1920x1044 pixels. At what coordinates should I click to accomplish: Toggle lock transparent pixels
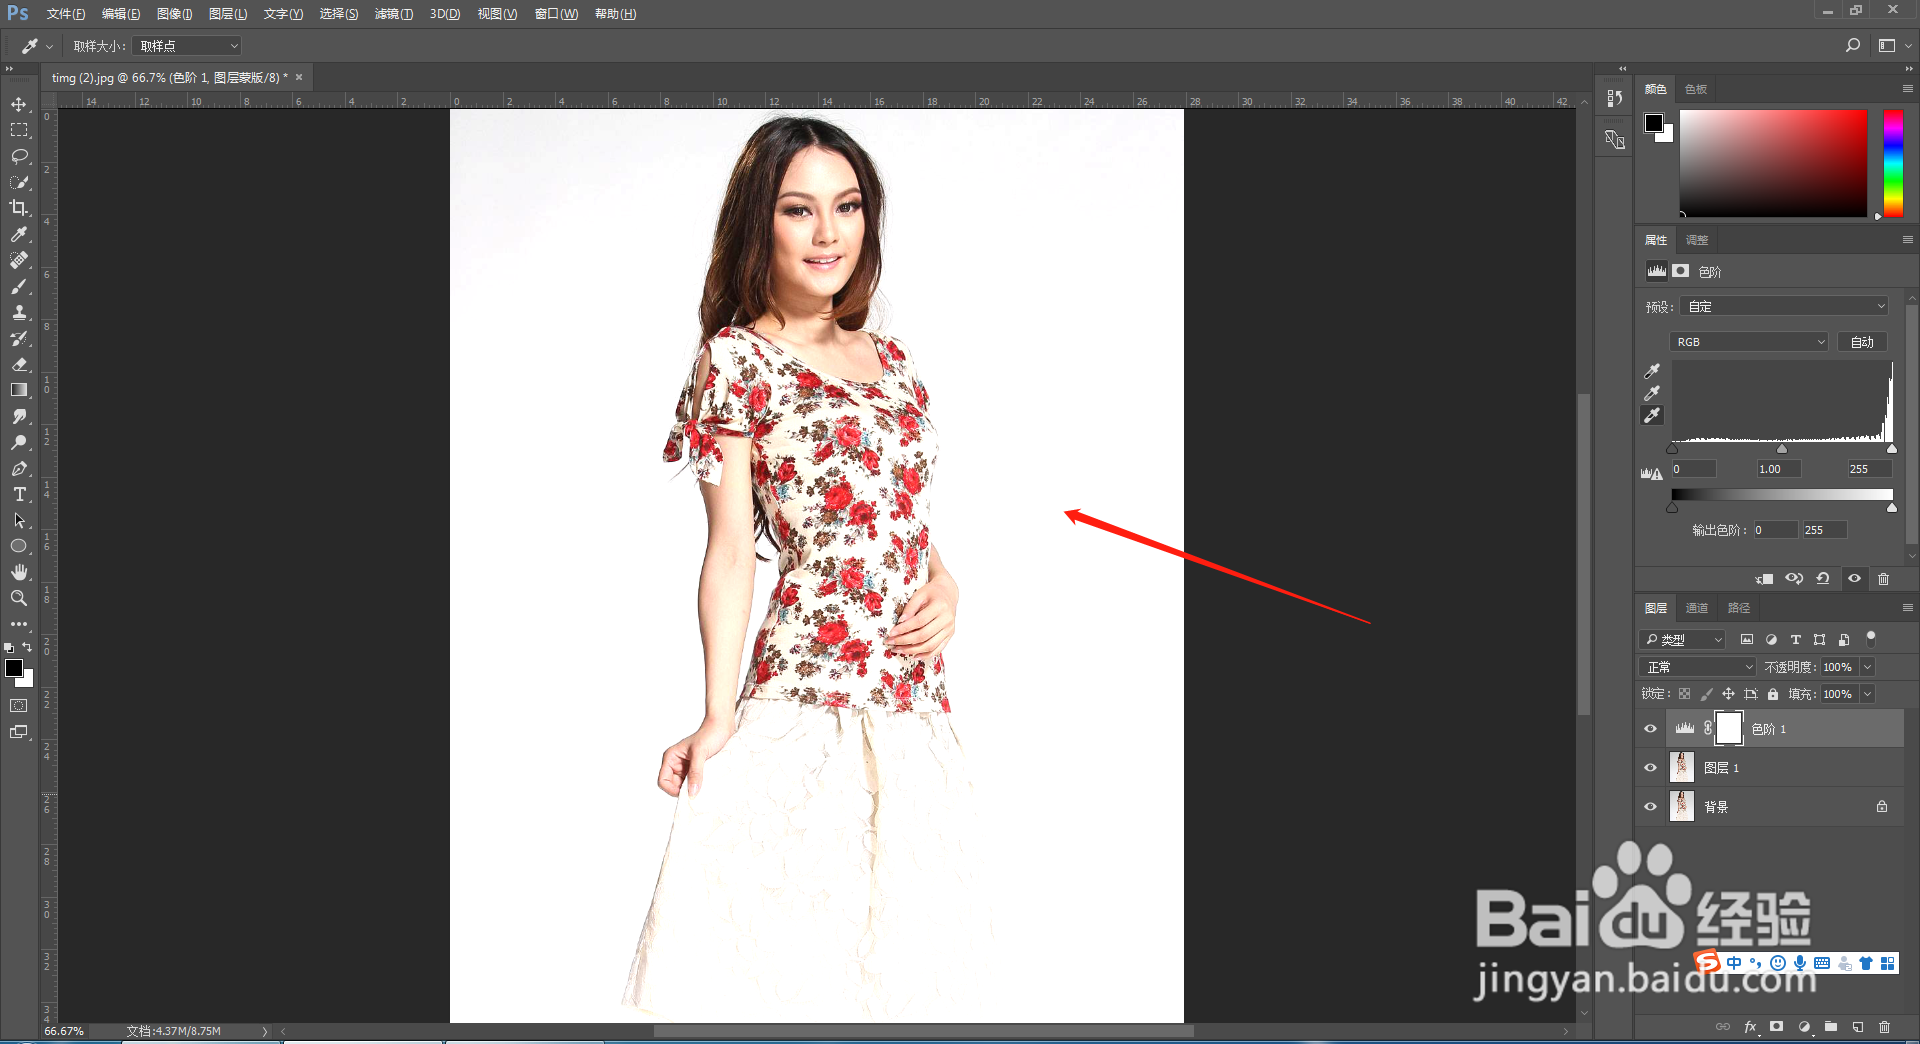tap(1685, 694)
